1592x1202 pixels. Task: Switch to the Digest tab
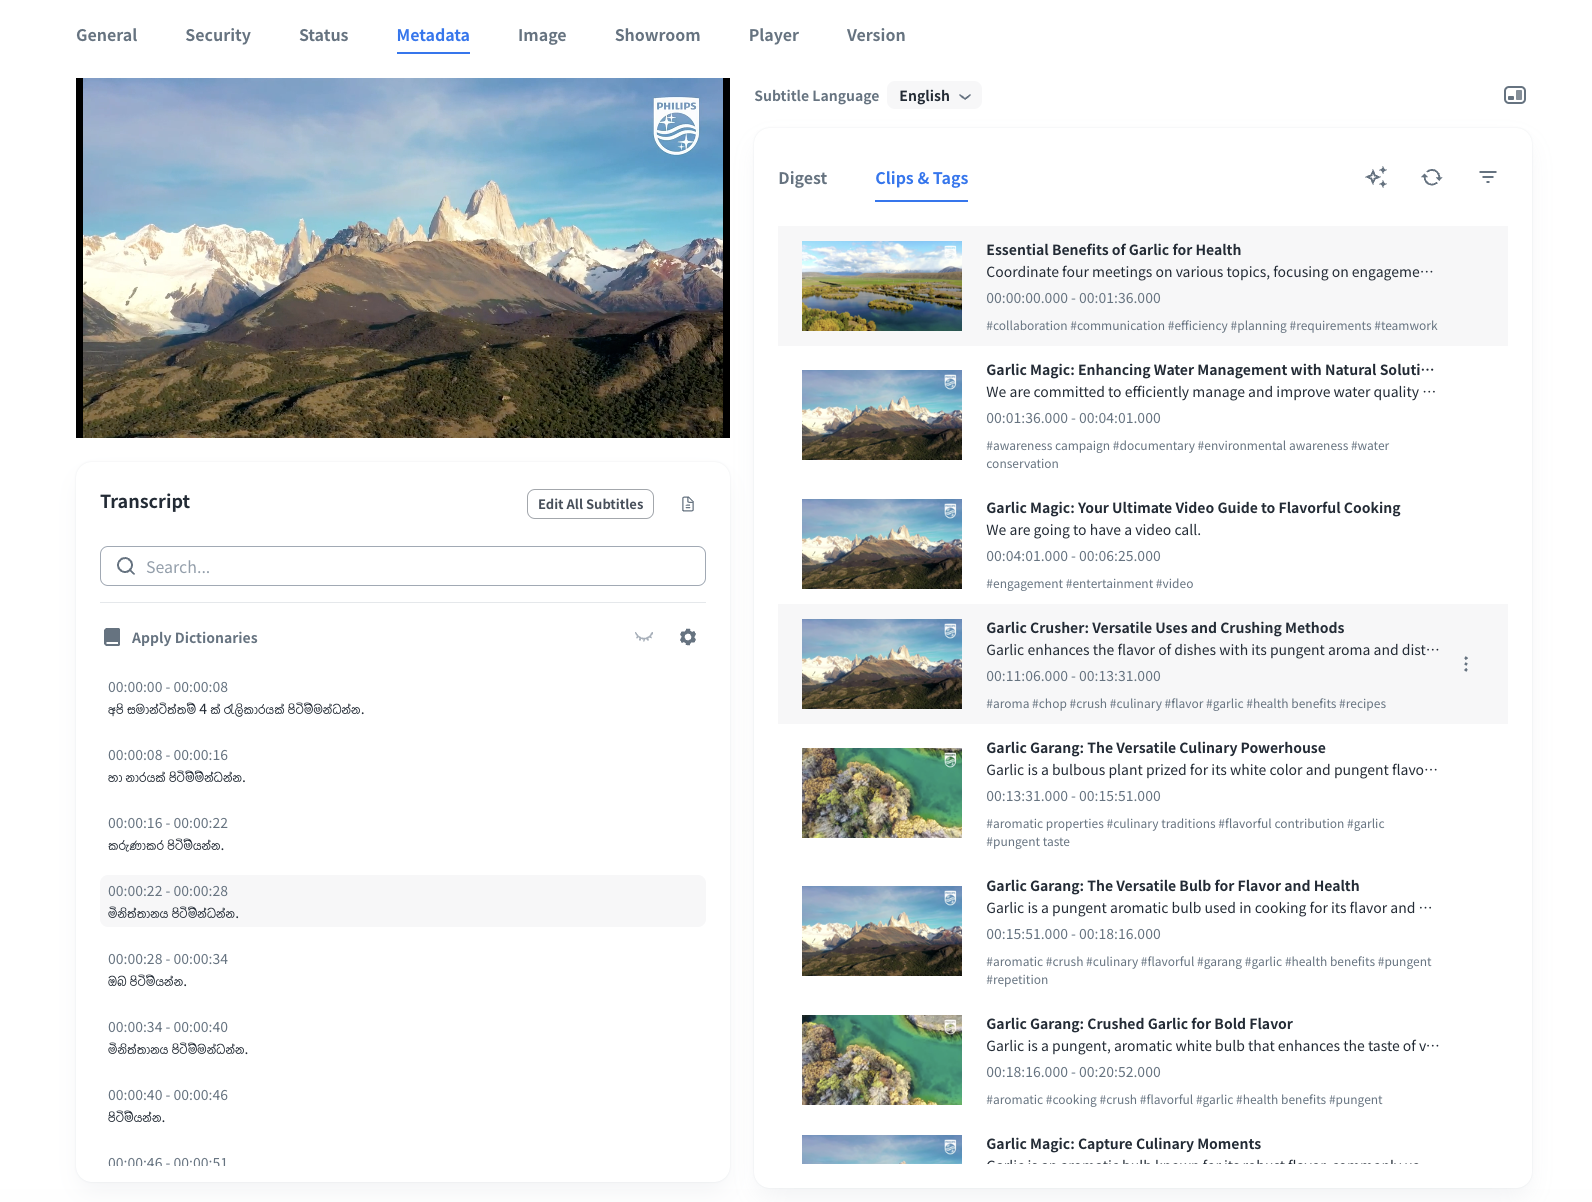tap(802, 178)
